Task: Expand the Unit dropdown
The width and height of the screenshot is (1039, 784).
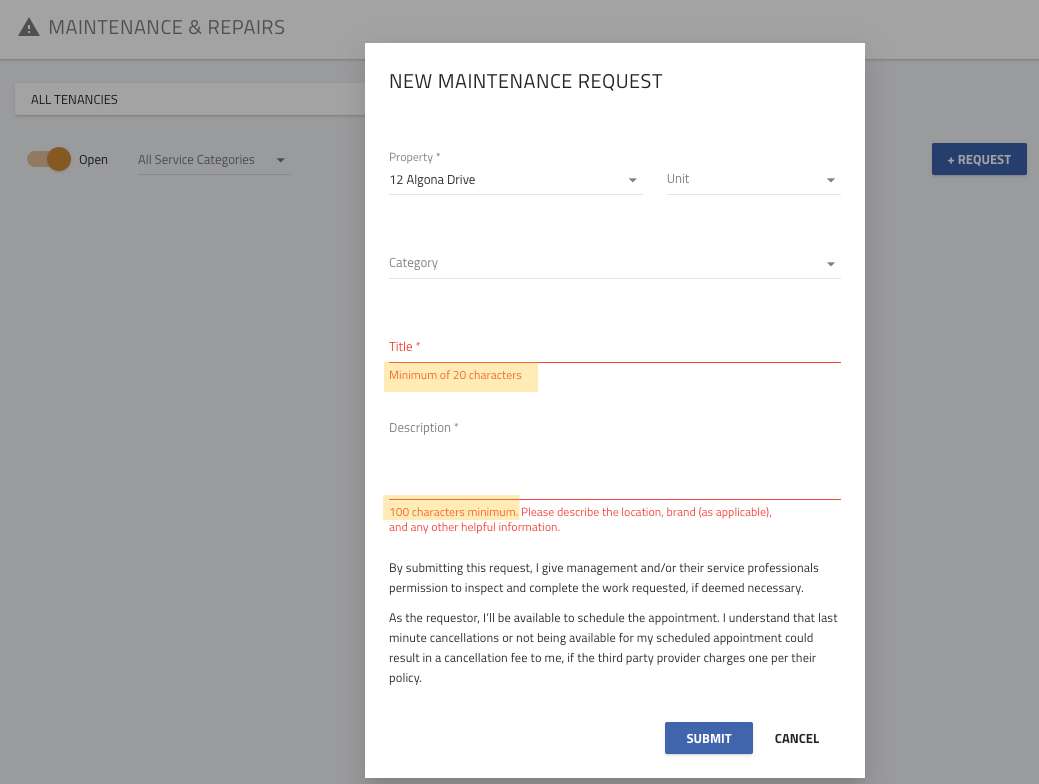Action: (x=753, y=180)
